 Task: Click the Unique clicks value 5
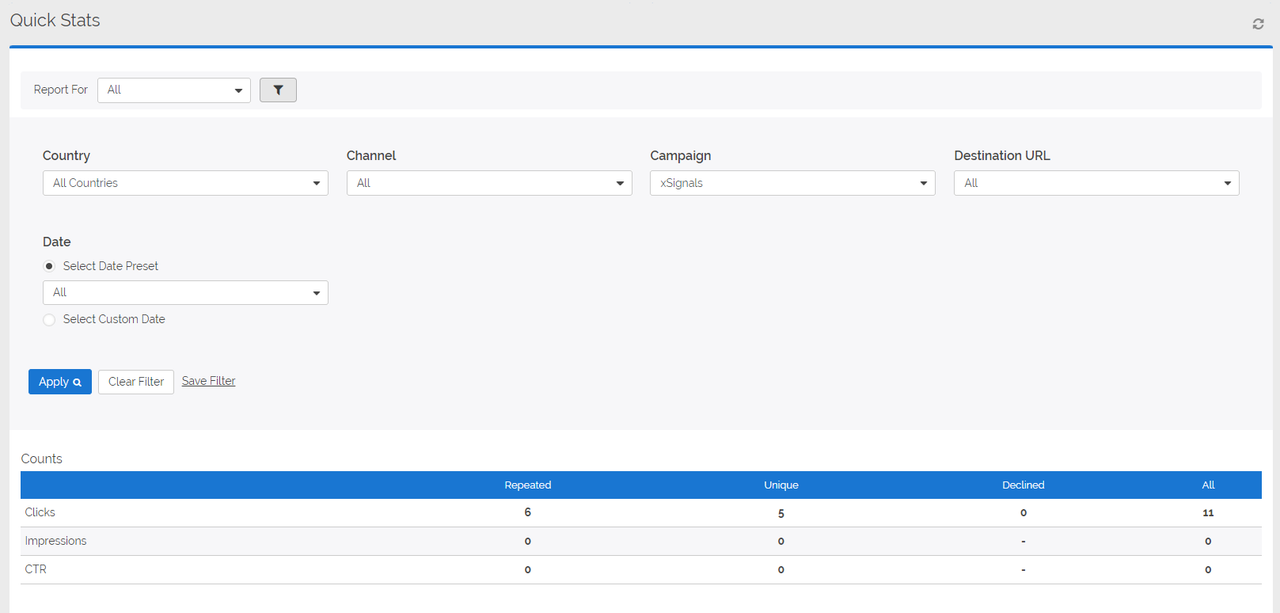pyautogui.click(x=781, y=512)
